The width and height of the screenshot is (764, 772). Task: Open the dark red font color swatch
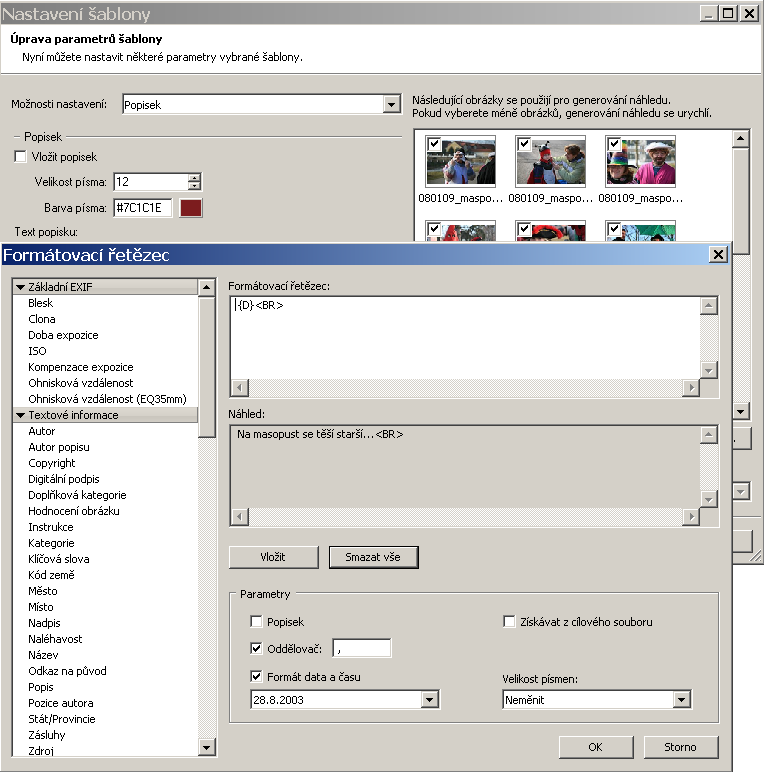(x=190, y=207)
